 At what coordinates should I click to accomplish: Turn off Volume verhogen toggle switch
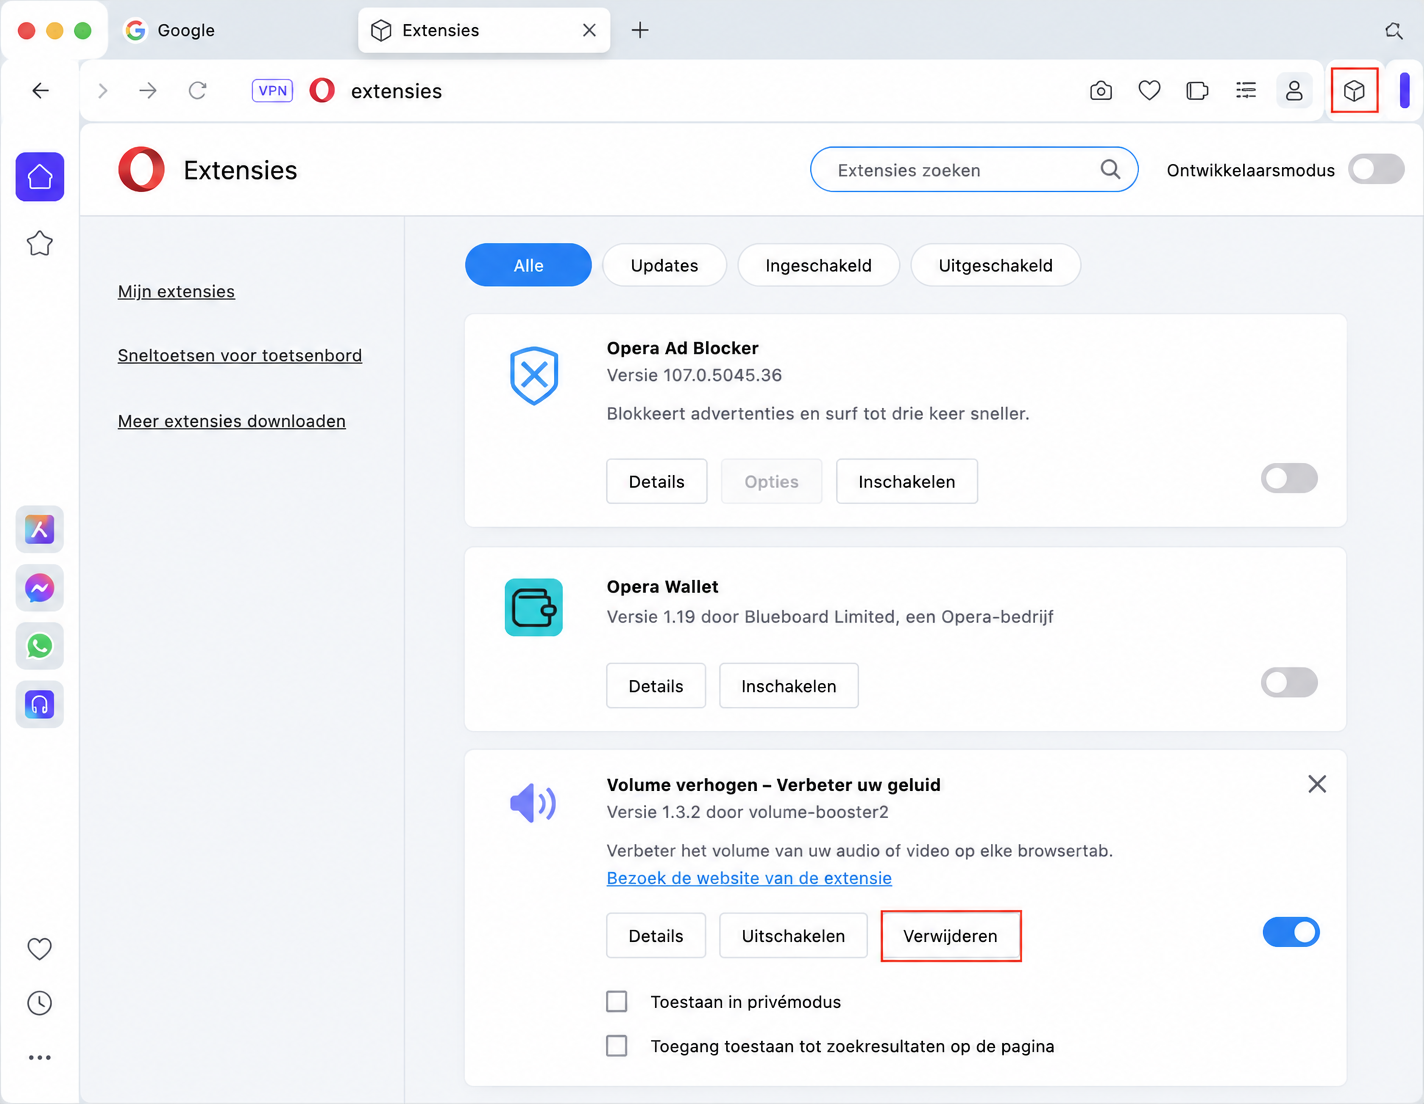[1291, 932]
